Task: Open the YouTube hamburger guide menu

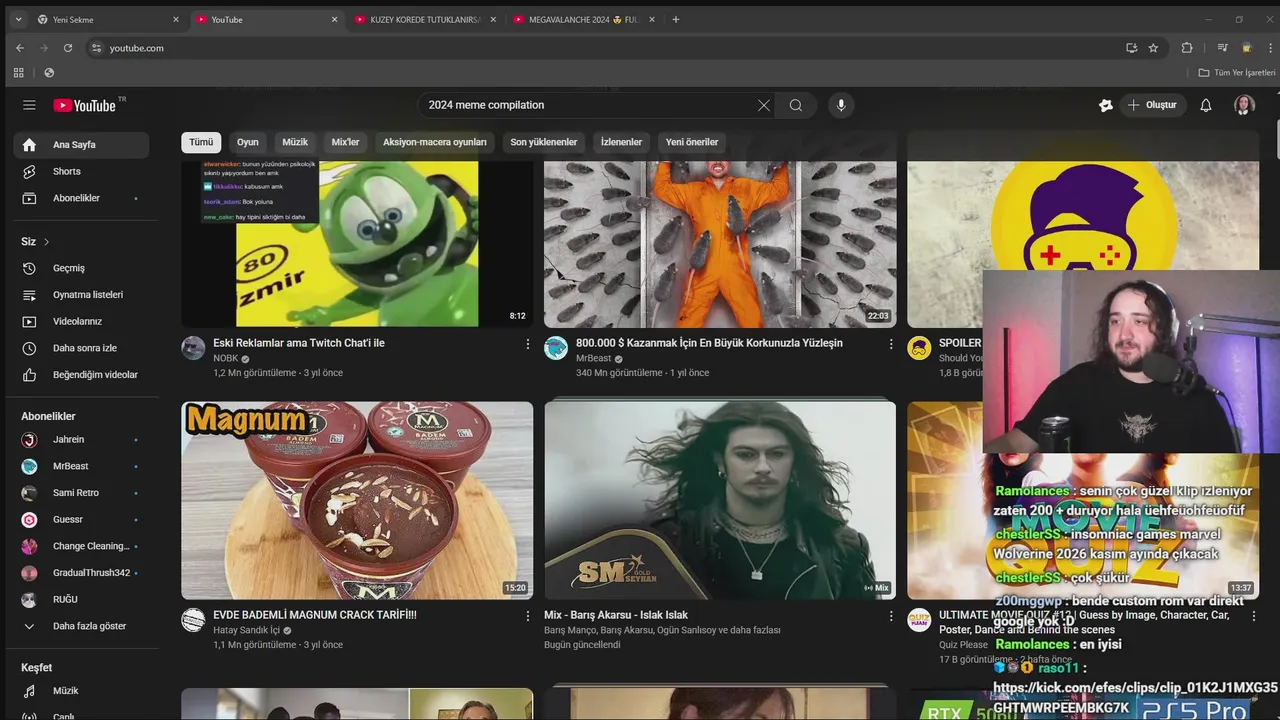Action: [x=29, y=105]
